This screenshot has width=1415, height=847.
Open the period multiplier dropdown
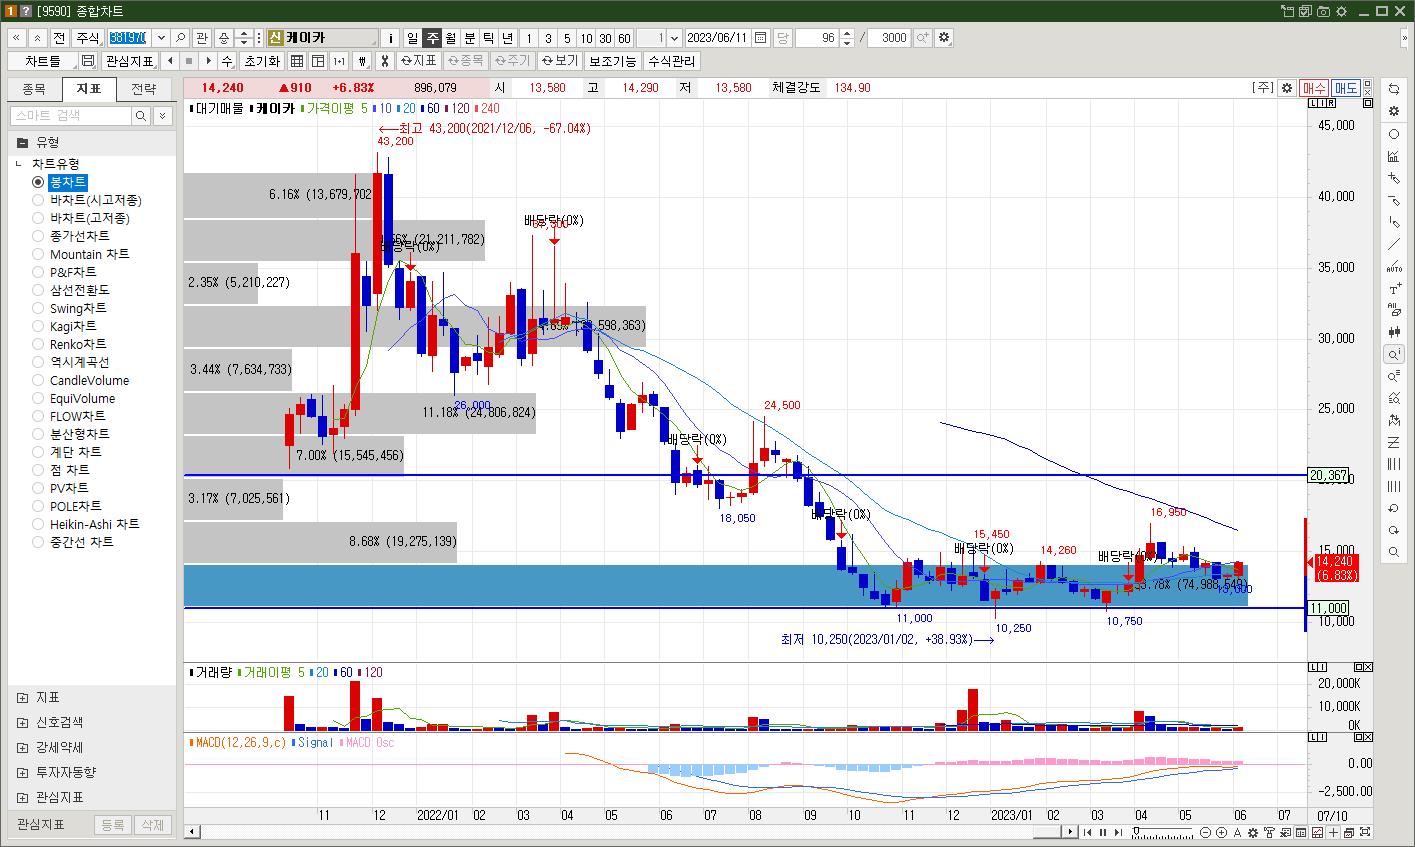click(x=675, y=38)
